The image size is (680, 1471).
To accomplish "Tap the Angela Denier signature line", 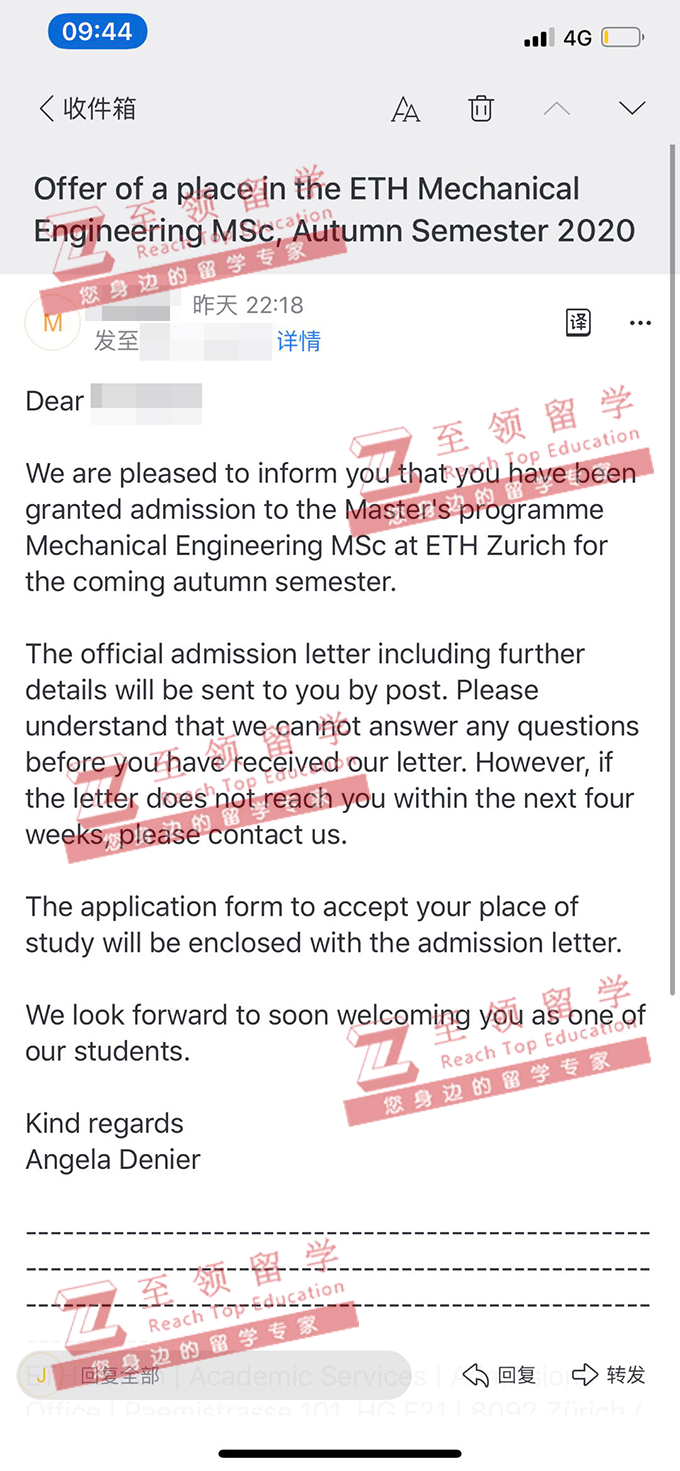I will (x=113, y=1159).
